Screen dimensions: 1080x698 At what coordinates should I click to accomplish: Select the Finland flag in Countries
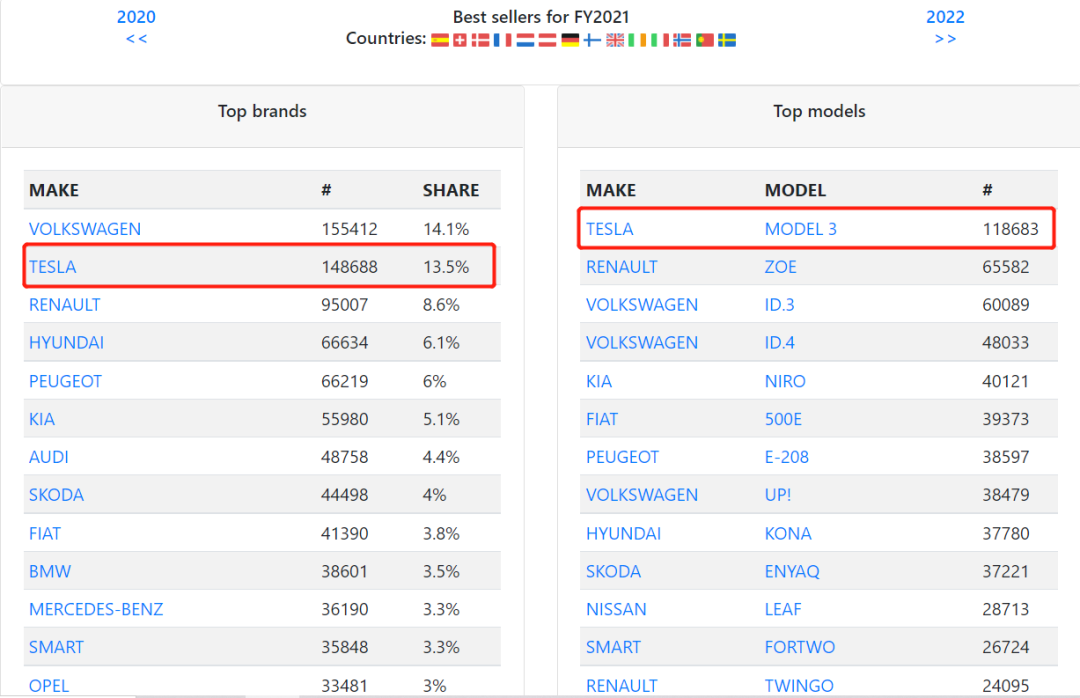point(592,40)
